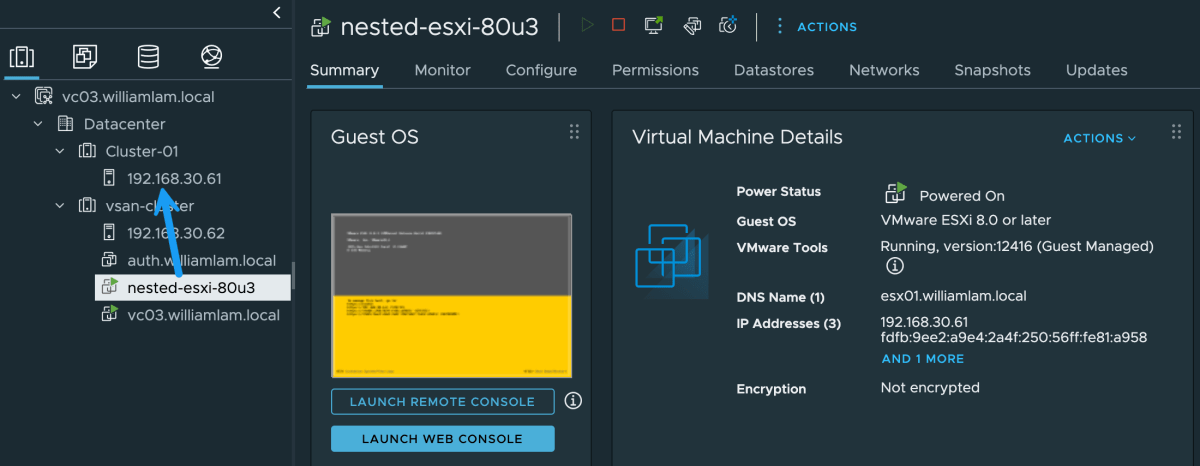The image size is (1200, 466).
Task: Collapse the Cluster-01 tree node
Action: (x=59, y=151)
